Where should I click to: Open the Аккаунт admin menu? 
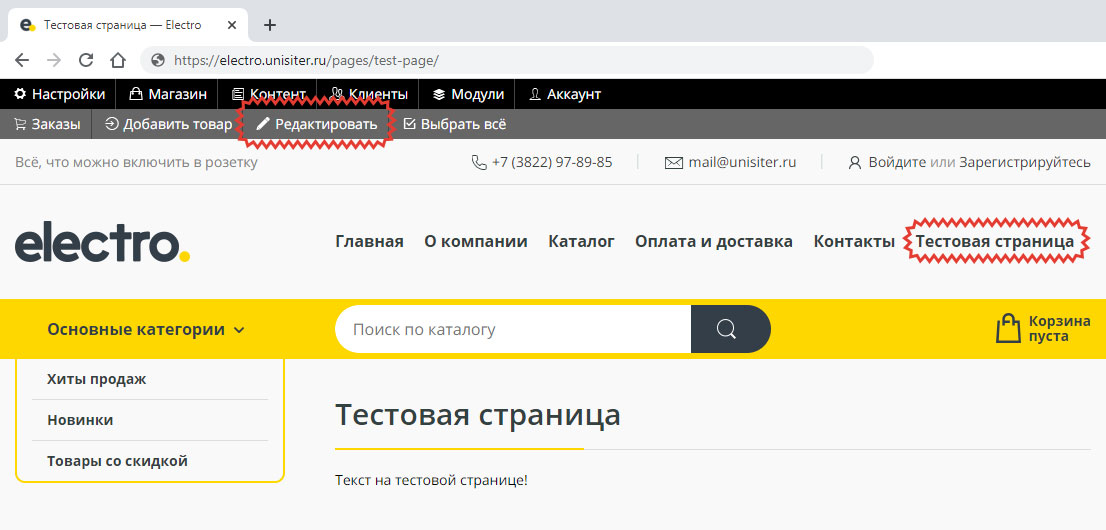point(565,94)
